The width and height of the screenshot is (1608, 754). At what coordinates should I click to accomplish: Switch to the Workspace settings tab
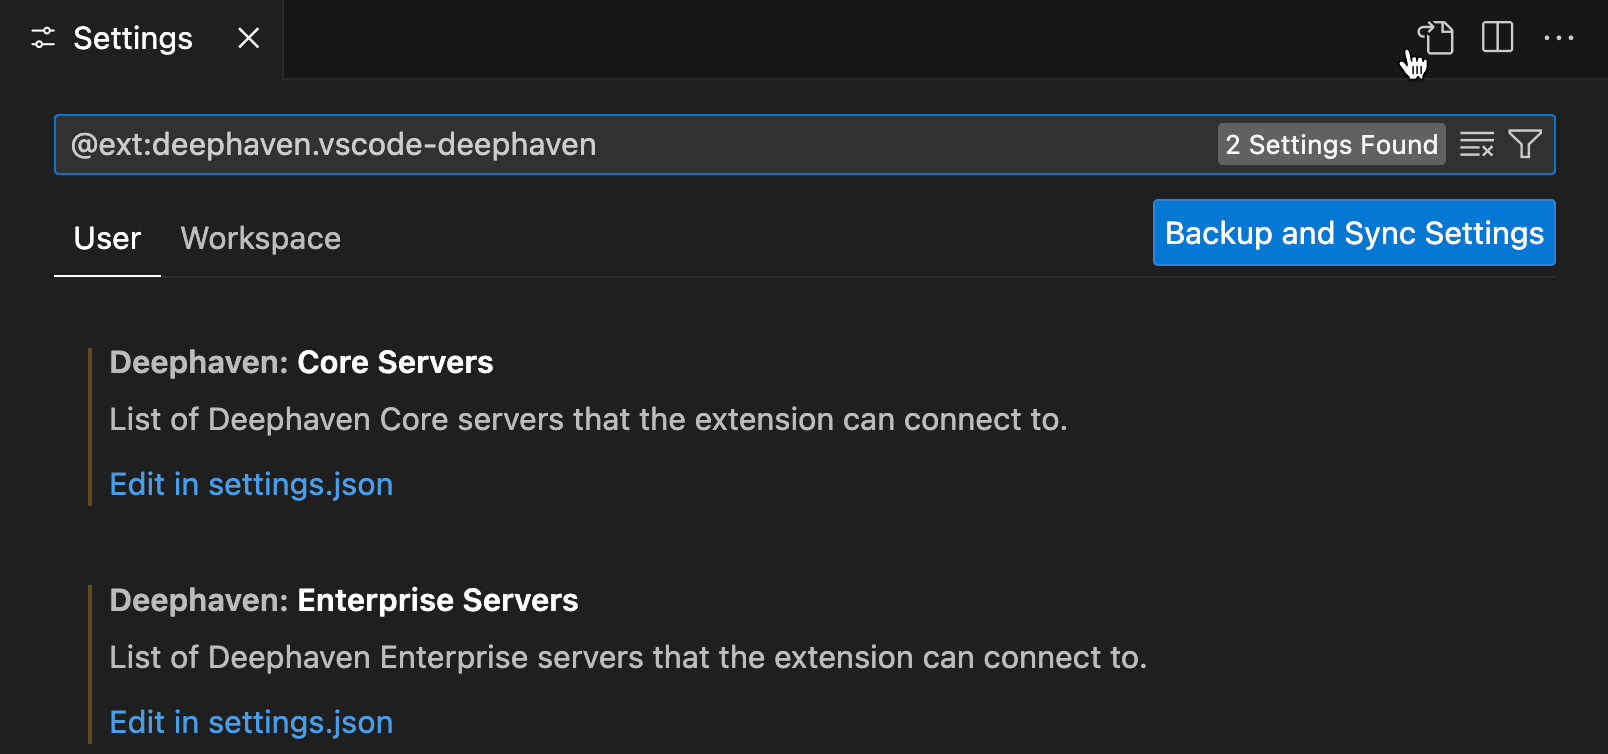(260, 239)
